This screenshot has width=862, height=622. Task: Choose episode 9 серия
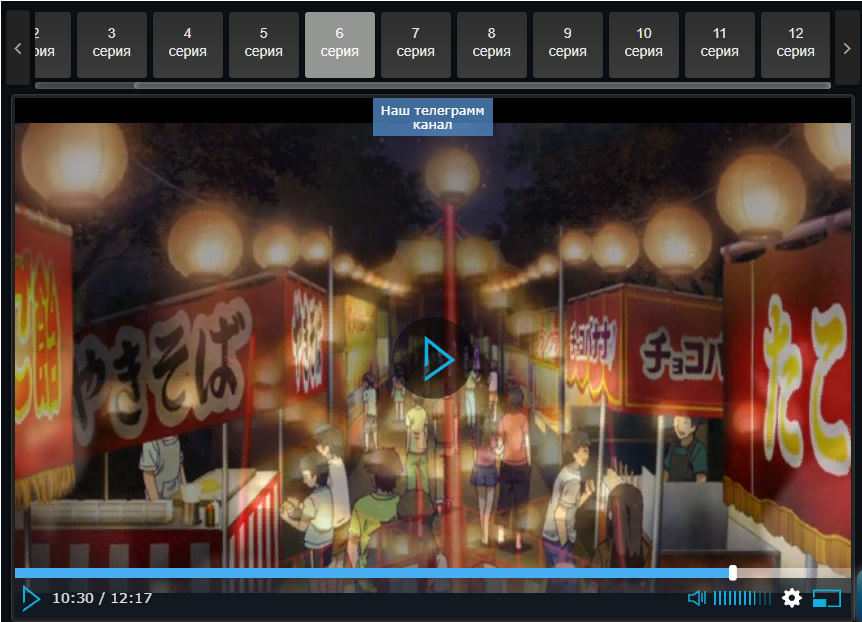568,44
